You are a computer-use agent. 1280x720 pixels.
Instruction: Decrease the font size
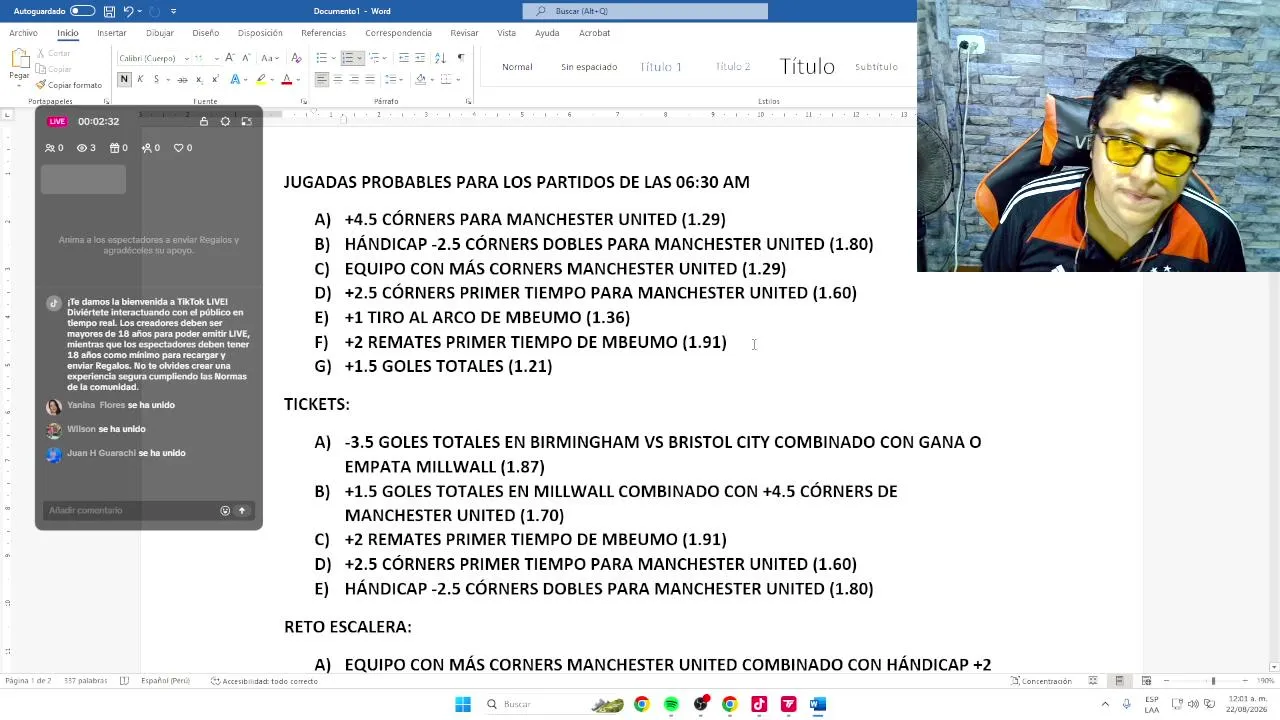[x=245, y=58]
